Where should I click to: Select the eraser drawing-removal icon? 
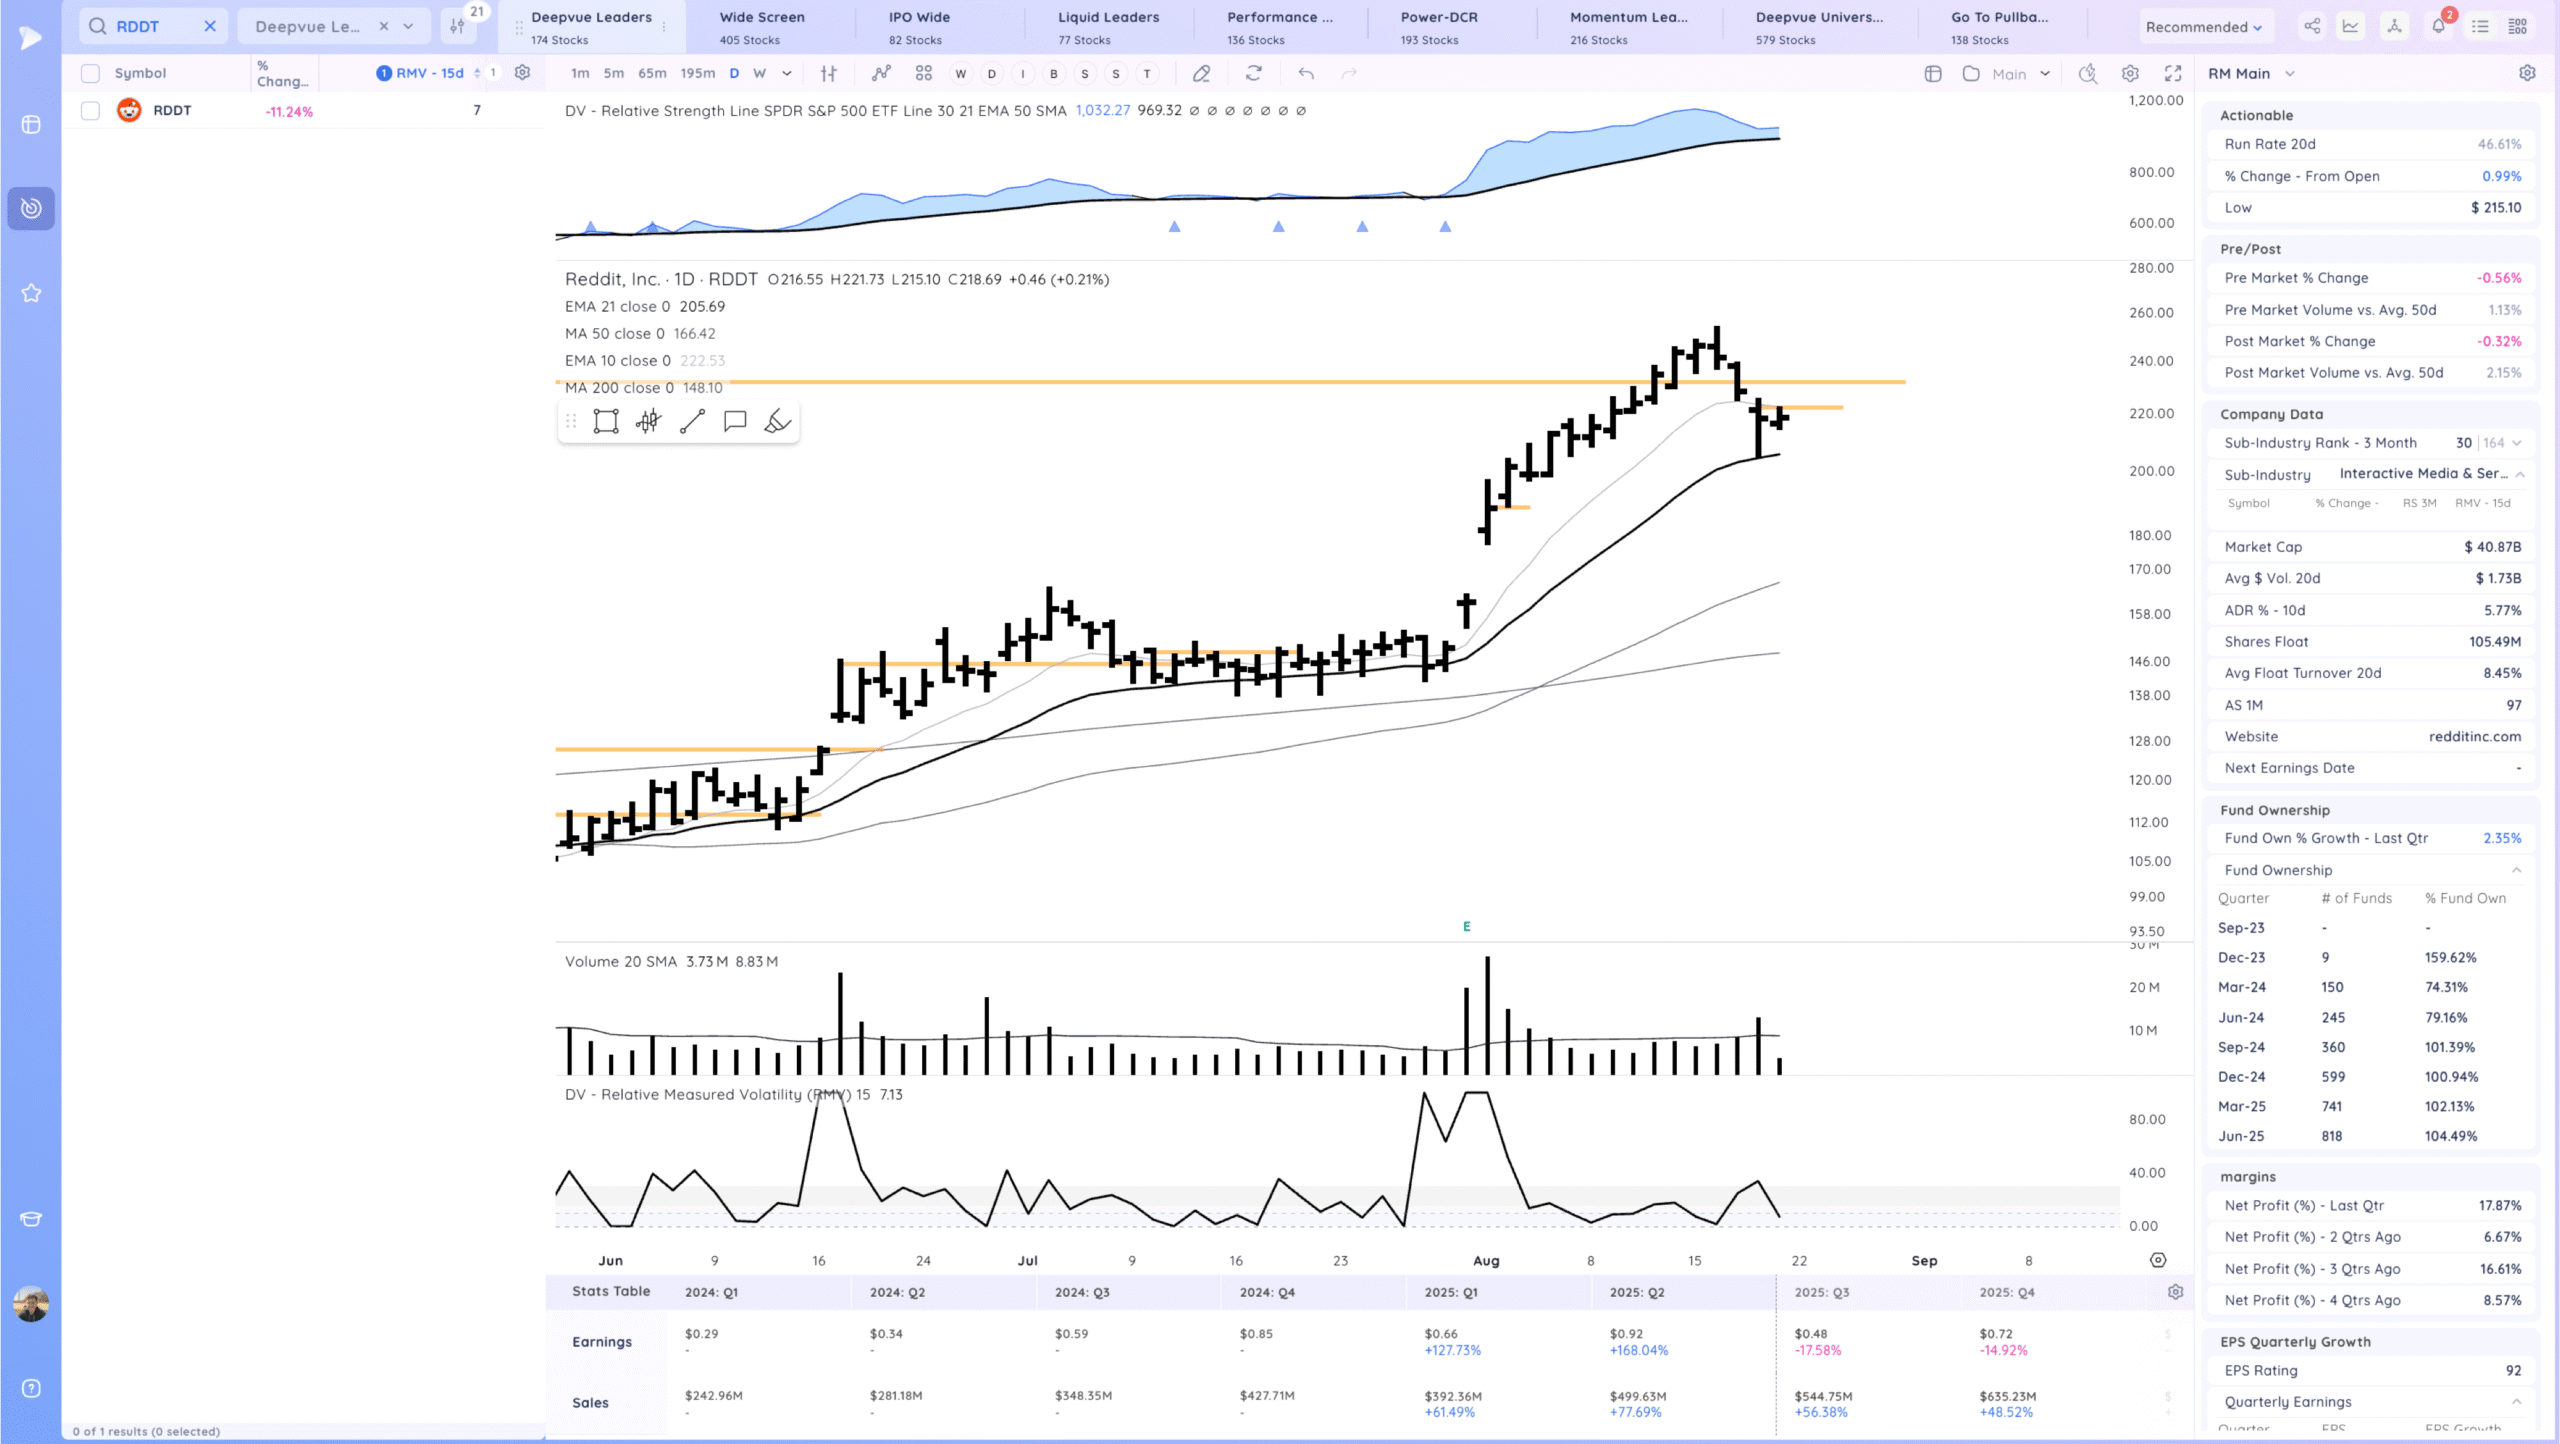tap(1202, 73)
